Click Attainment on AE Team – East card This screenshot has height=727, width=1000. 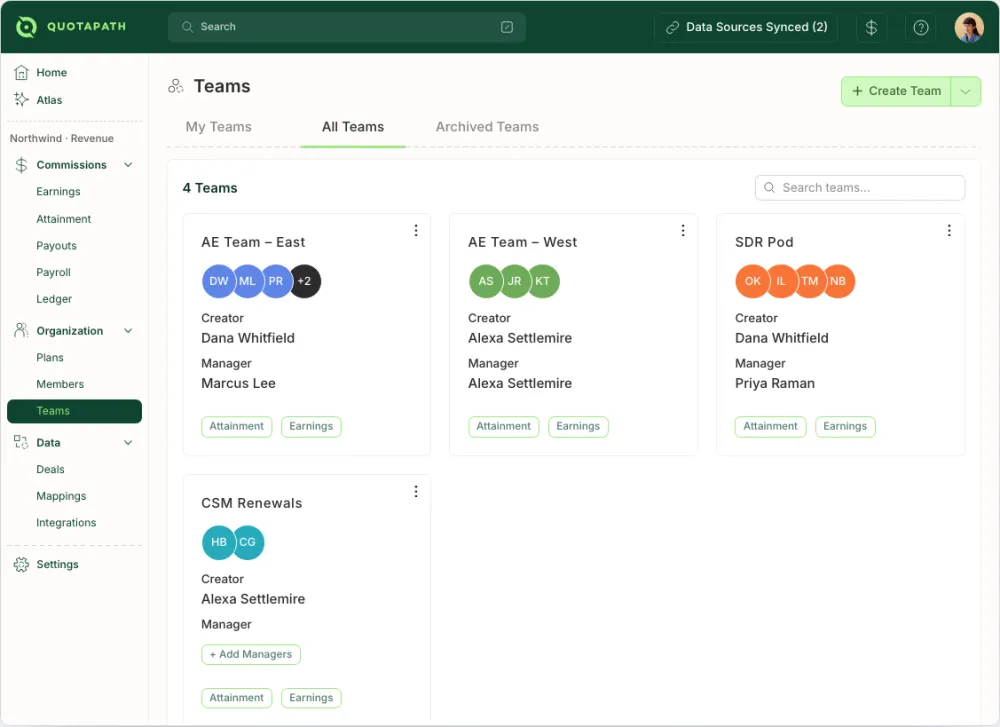(x=237, y=427)
